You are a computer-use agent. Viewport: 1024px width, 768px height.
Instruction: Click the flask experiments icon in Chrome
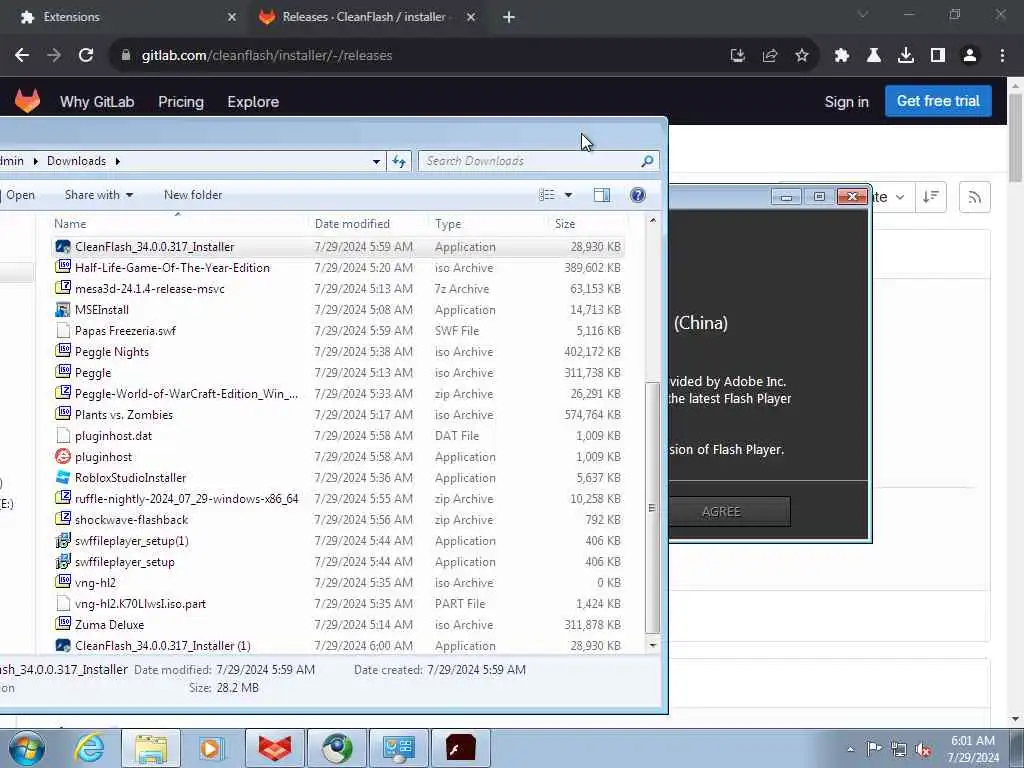point(874,56)
